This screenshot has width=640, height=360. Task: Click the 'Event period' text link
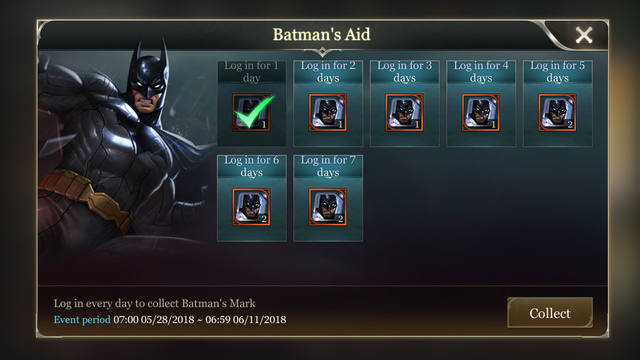pyautogui.click(x=82, y=320)
